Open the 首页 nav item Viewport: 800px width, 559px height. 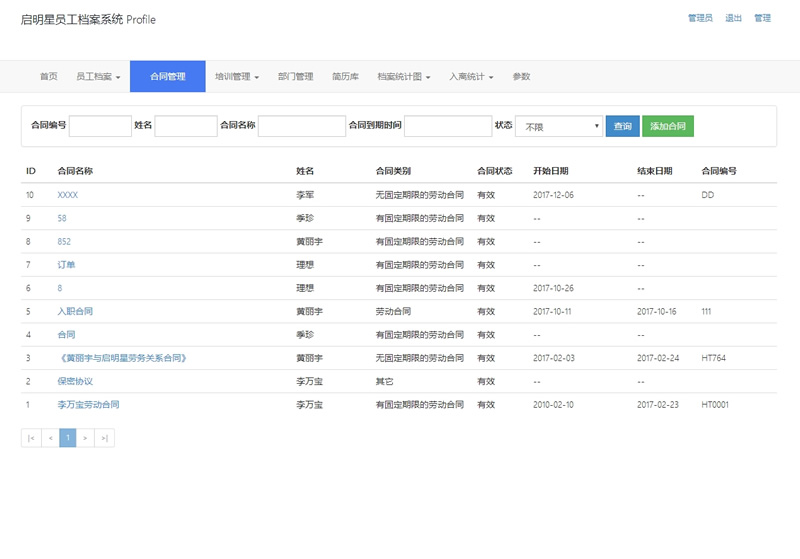pyautogui.click(x=48, y=77)
